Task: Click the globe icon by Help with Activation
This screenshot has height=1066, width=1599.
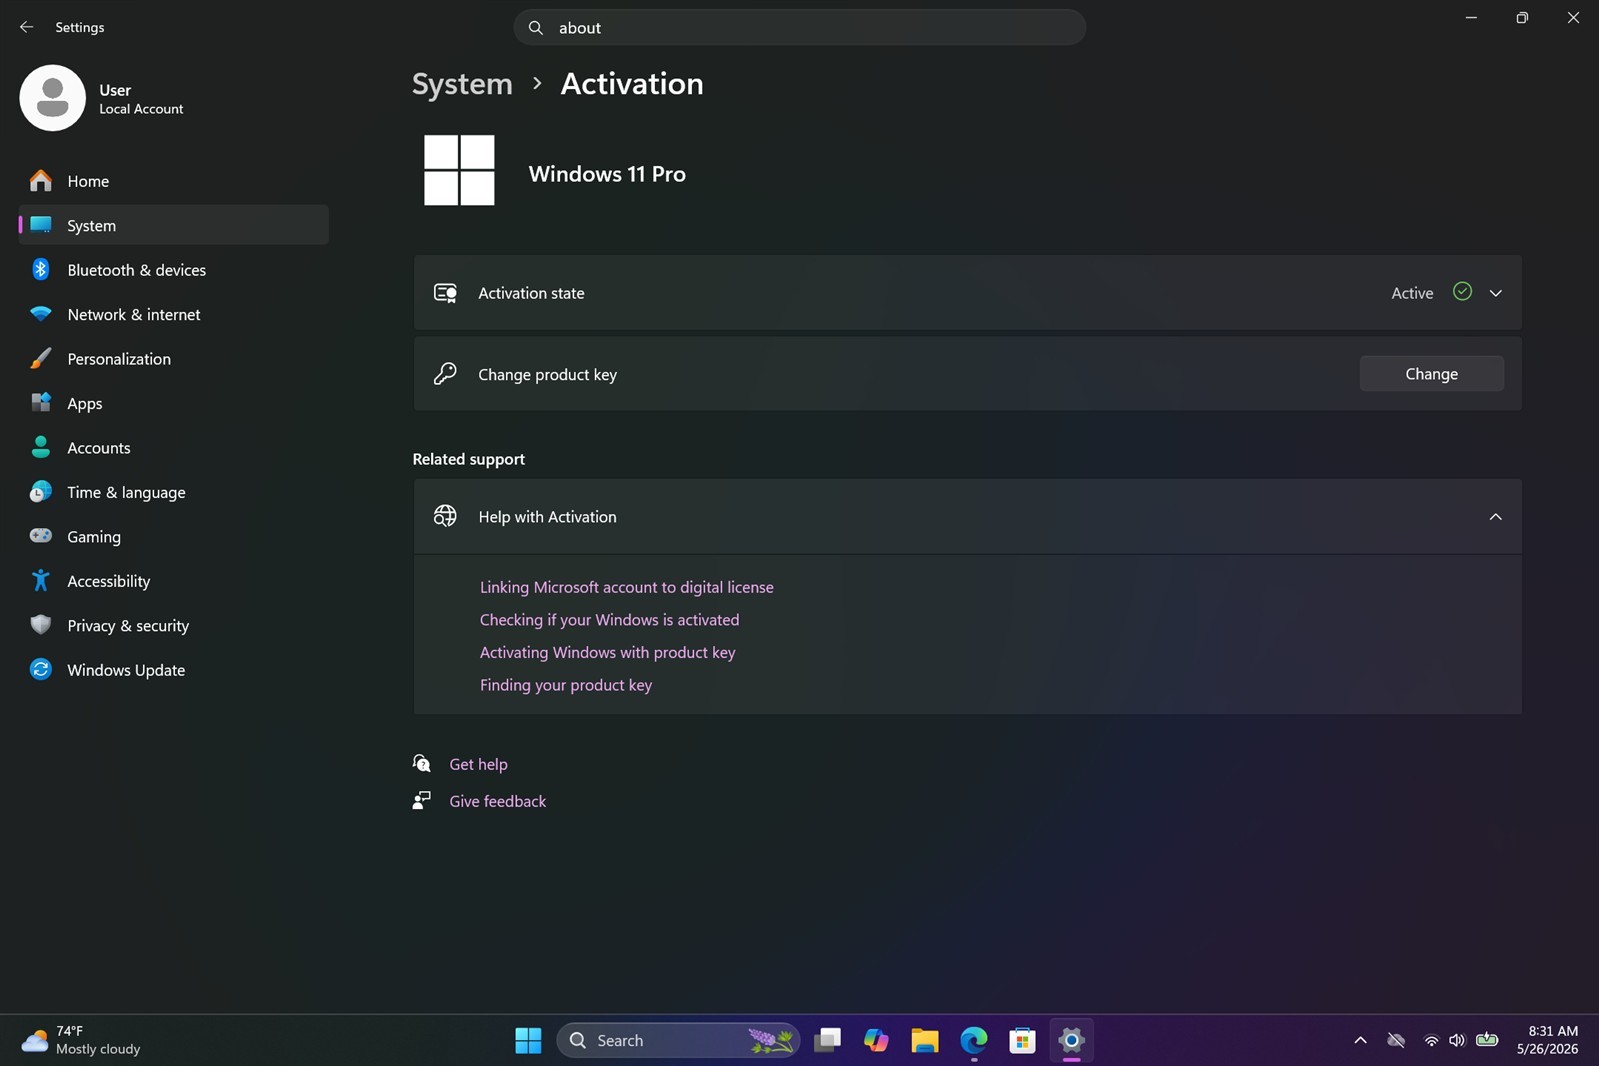Action: tap(445, 516)
